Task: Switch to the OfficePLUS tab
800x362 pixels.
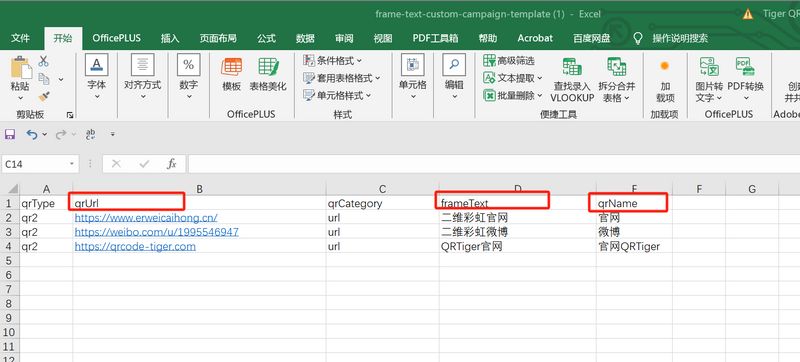Action: [x=116, y=38]
